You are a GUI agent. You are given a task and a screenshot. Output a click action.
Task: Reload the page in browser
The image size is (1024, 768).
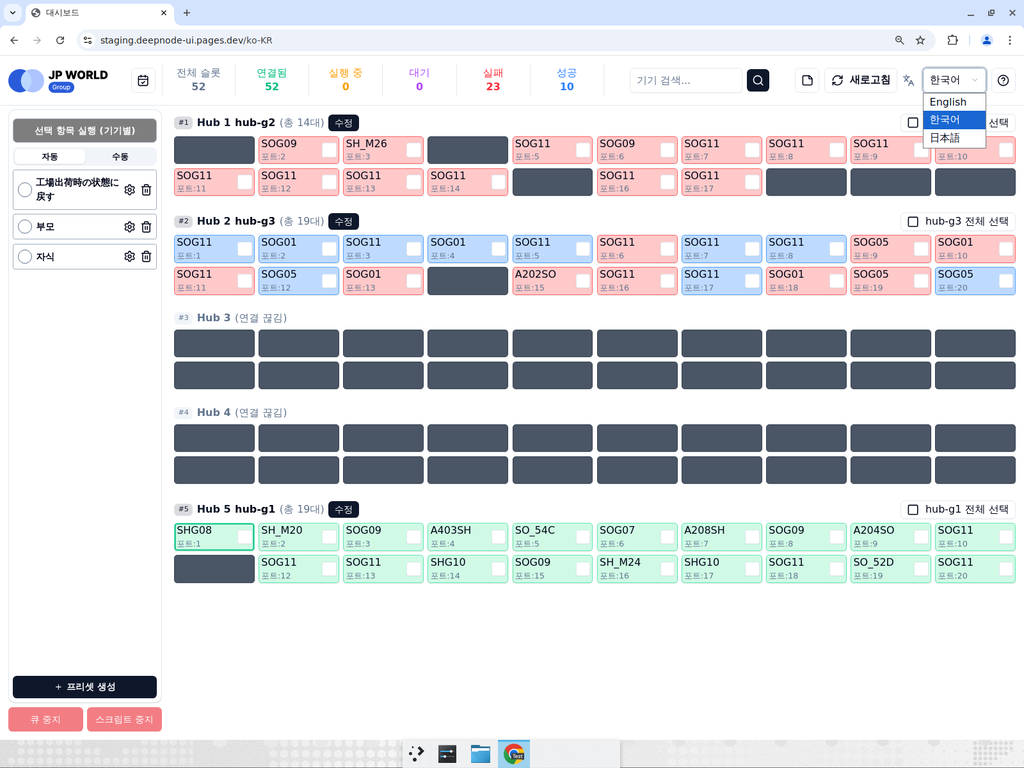[x=60, y=40]
